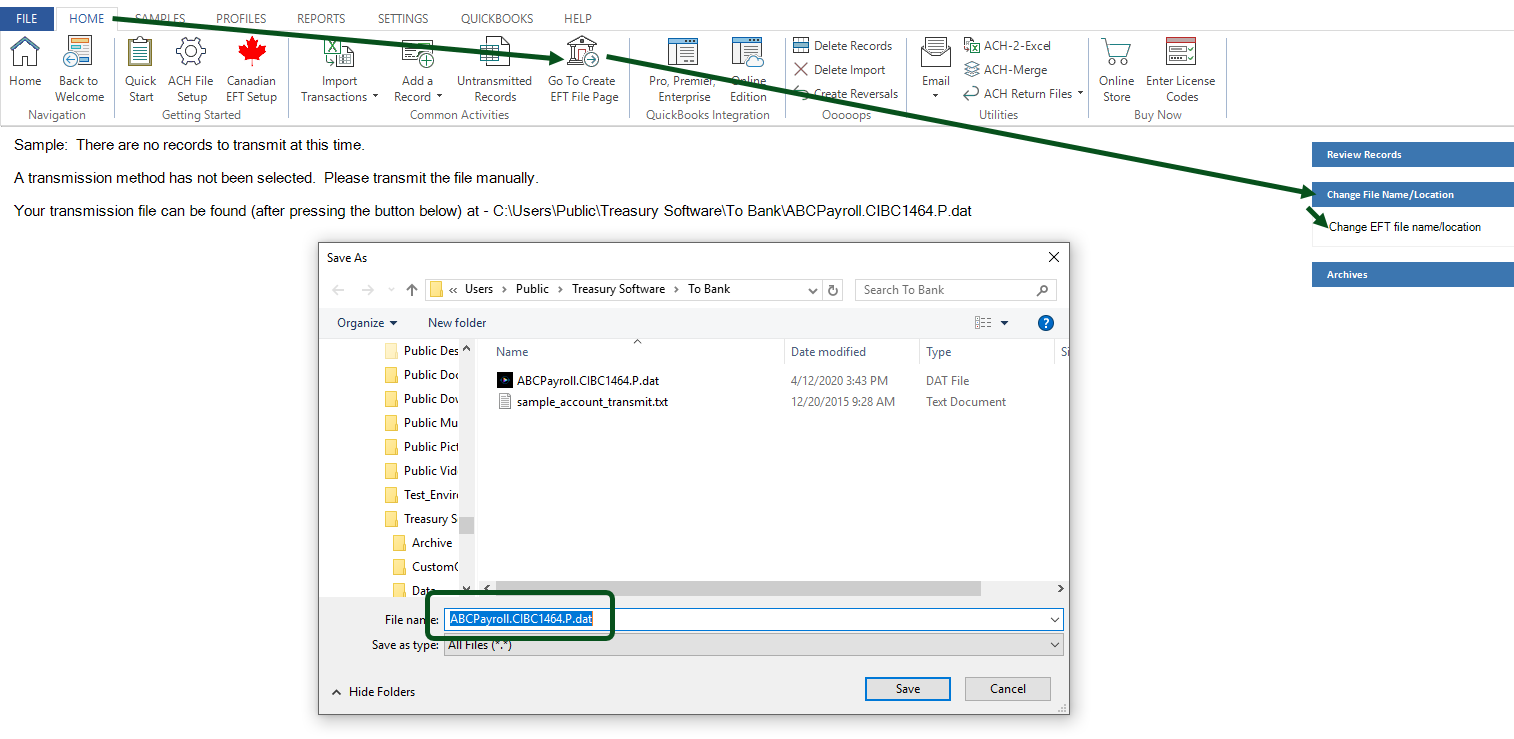This screenshot has height=739, width=1514.
Task: Click the Untransmitted Records icon
Action: click(494, 52)
